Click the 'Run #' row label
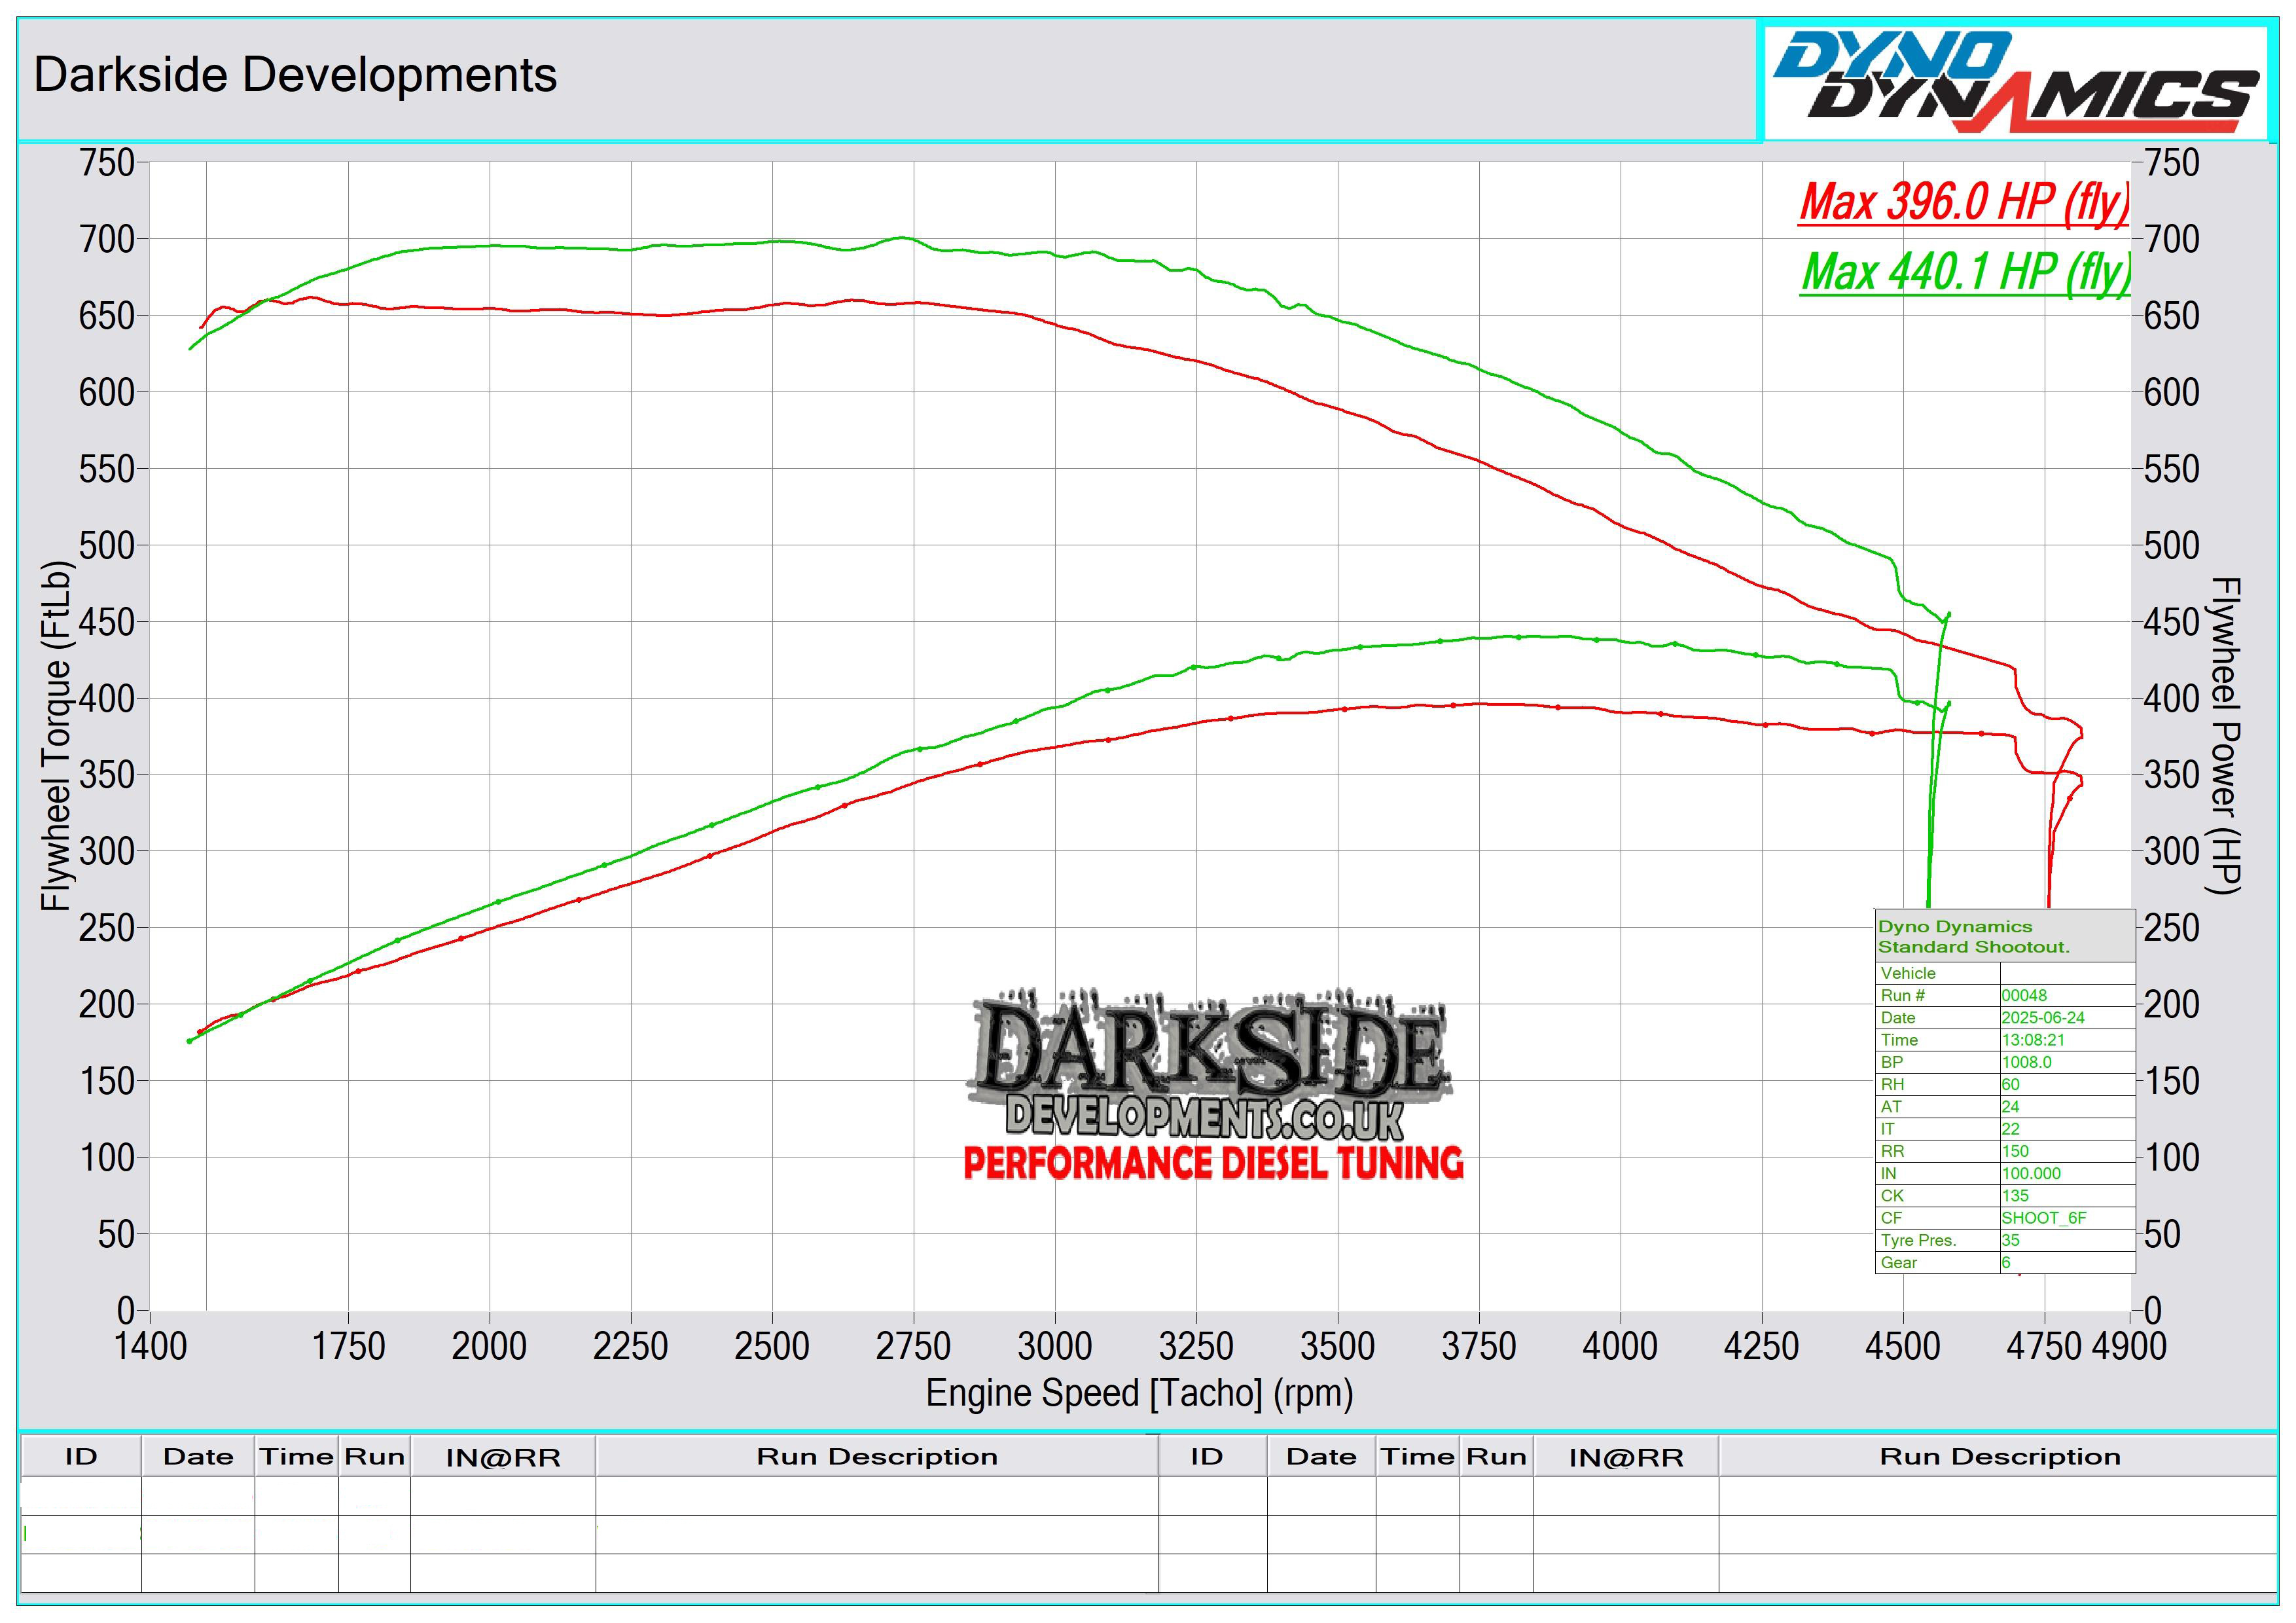2296x1623 pixels. click(1902, 995)
